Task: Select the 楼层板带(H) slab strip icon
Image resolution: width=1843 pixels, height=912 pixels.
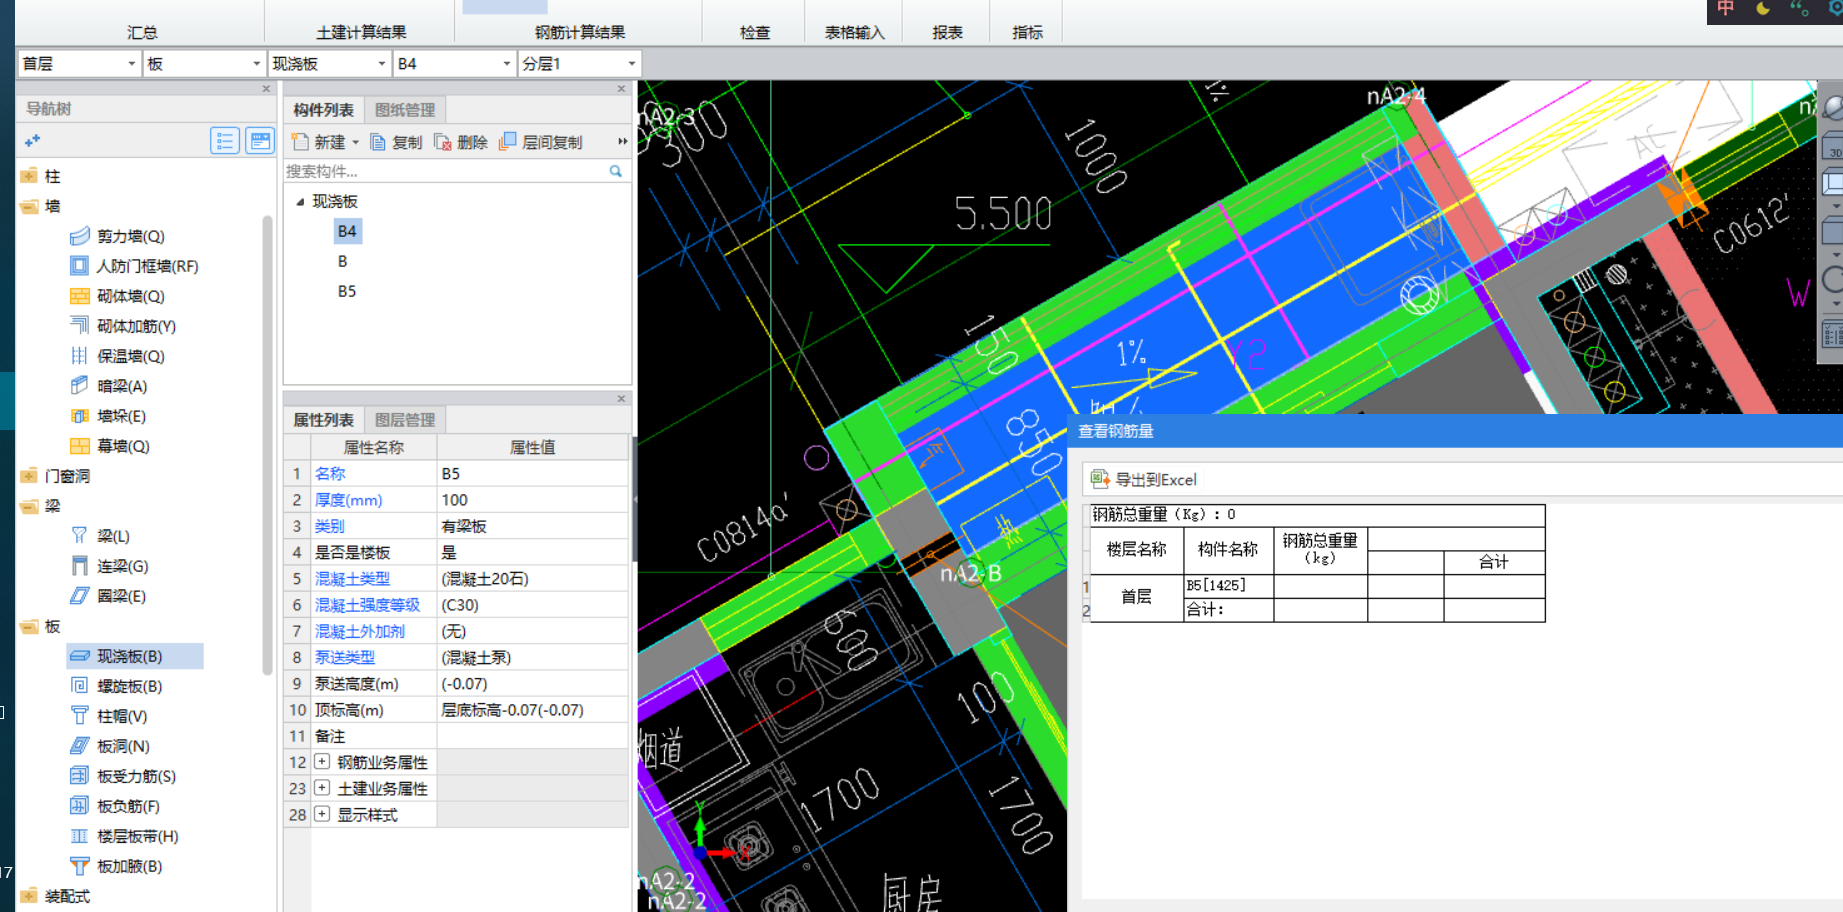Action: tap(79, 836)
